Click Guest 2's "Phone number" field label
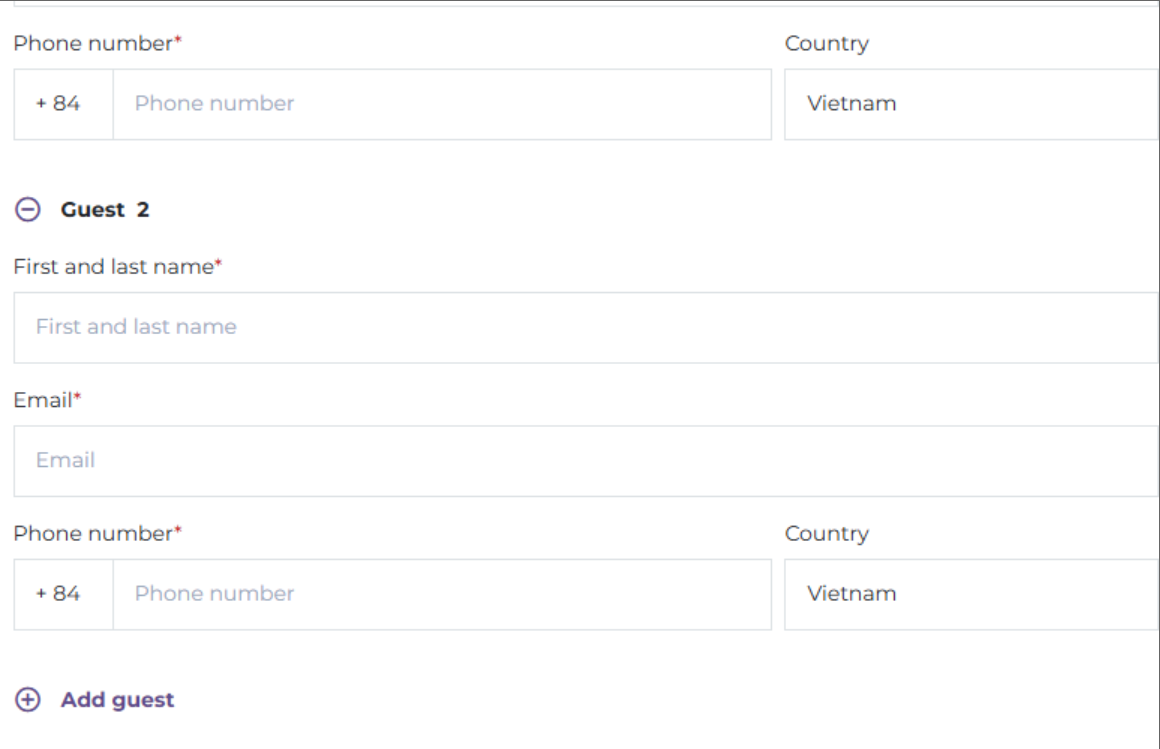The width and height of the screenshot is (1160, 749). coord(93,534)
